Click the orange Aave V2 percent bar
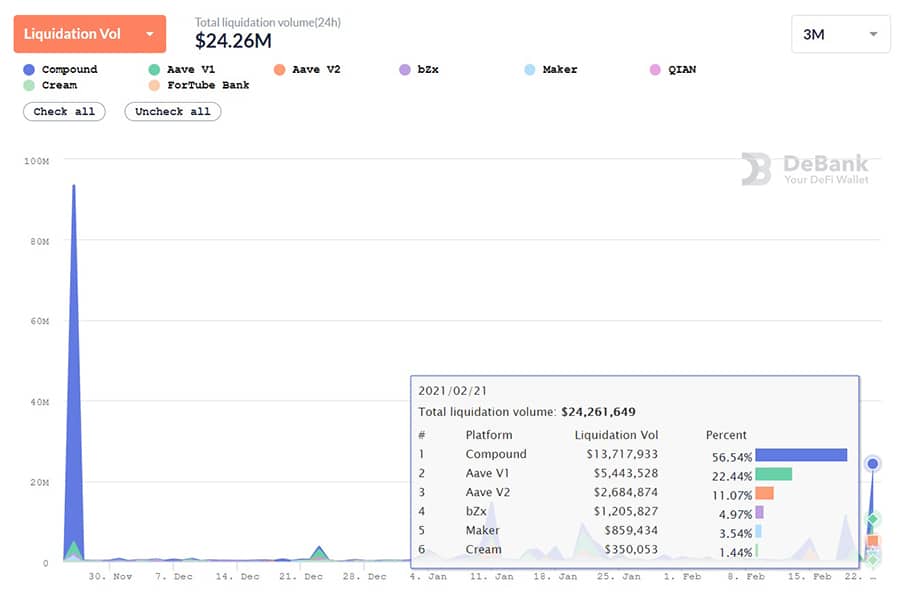900x597 pixels. click(765, 493)
